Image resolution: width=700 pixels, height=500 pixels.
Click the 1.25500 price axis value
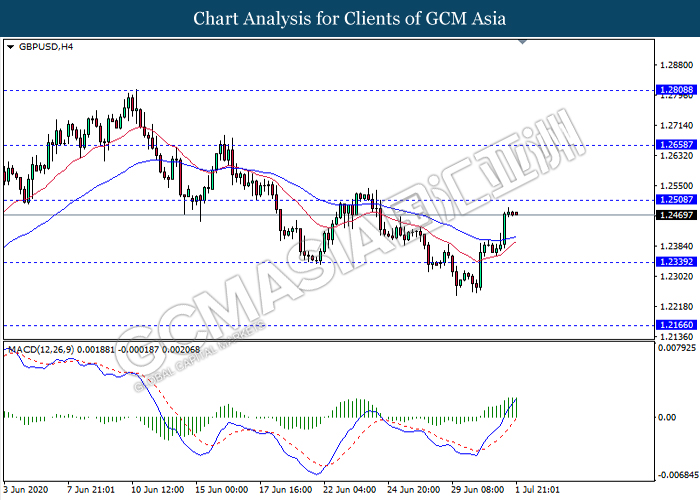point(677,186)
